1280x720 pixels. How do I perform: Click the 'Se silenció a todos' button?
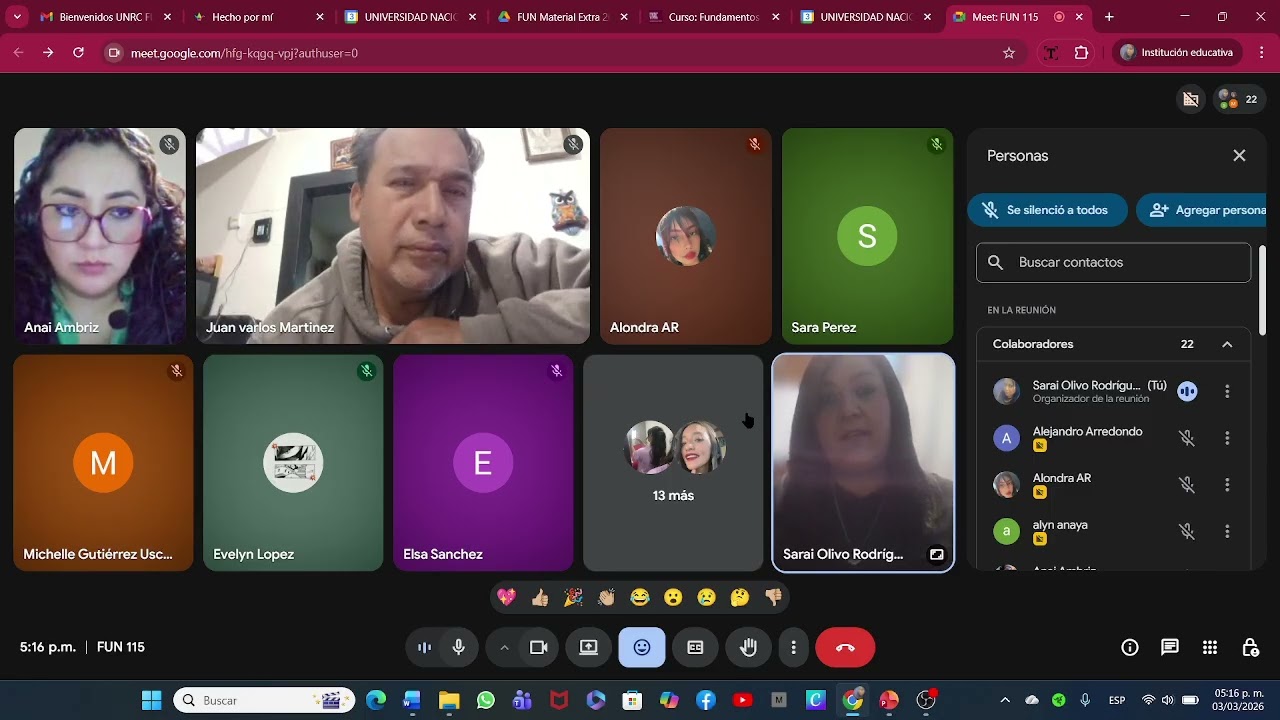pyautogui.click(x=1047, y=210)
